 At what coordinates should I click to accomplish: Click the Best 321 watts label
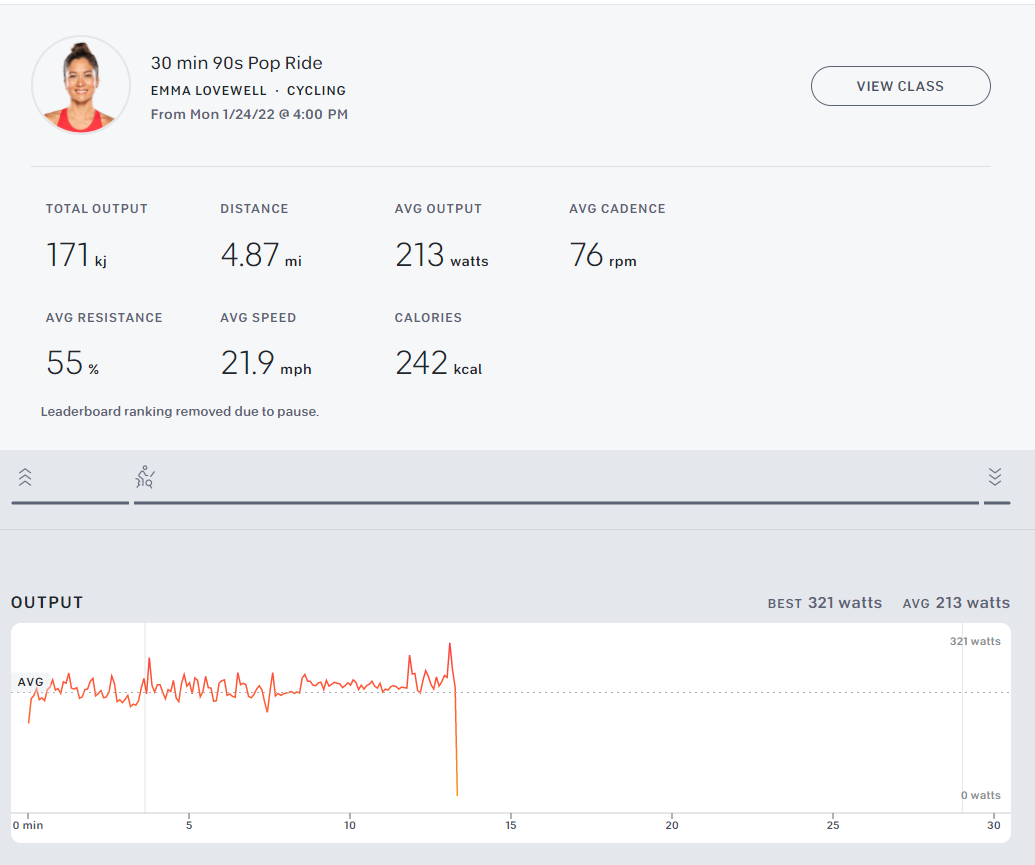pos(824,603)
